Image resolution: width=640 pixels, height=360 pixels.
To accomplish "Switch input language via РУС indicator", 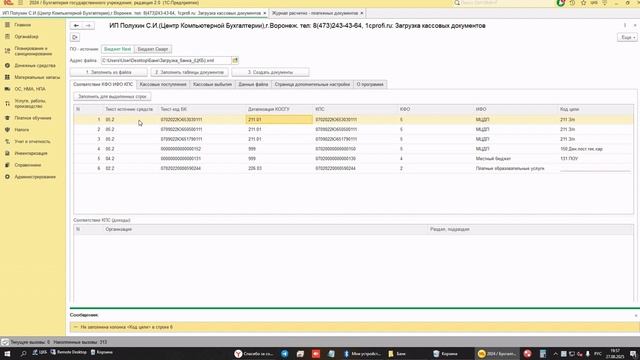I will coord(598,353).
